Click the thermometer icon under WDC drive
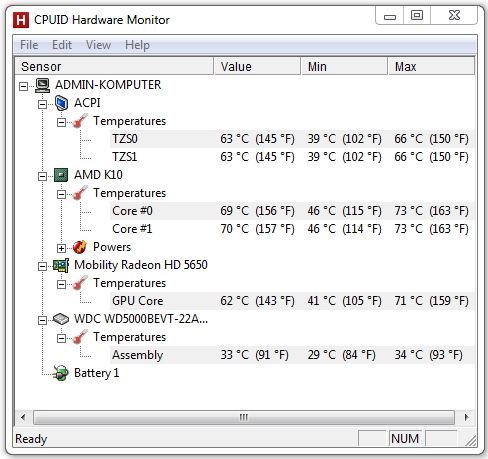 (x=80, y=337)
